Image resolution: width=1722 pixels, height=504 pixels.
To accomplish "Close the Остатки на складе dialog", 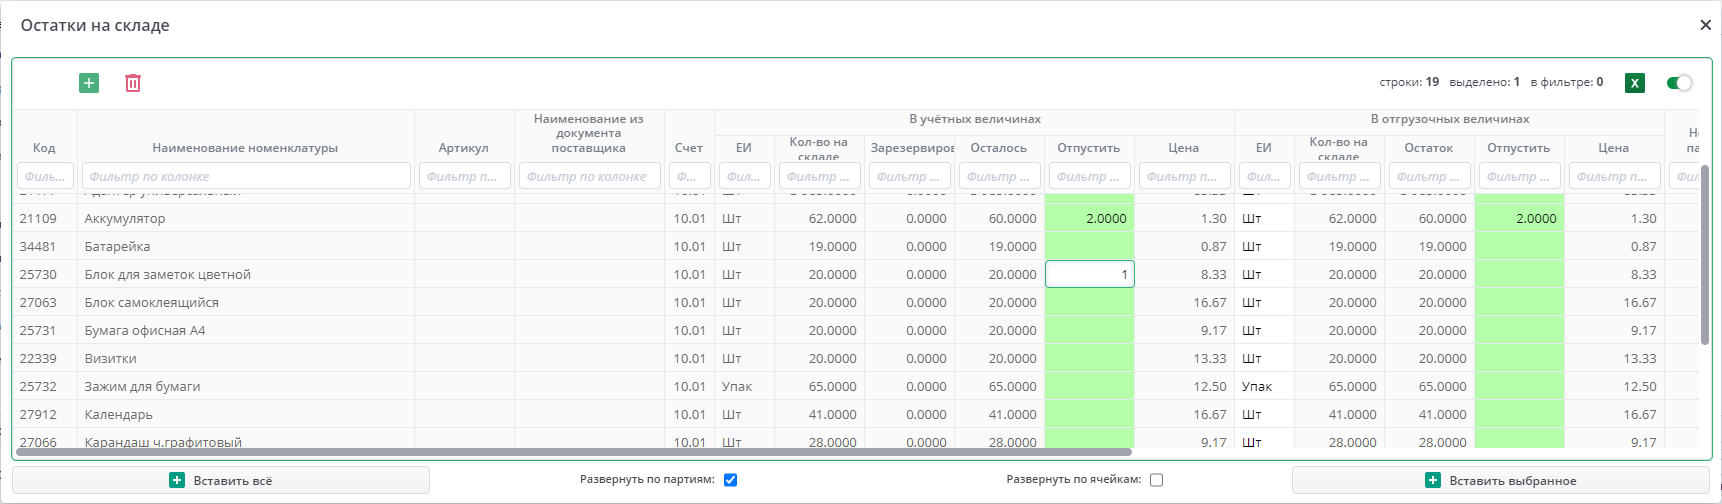I will tap(1705, 25).
